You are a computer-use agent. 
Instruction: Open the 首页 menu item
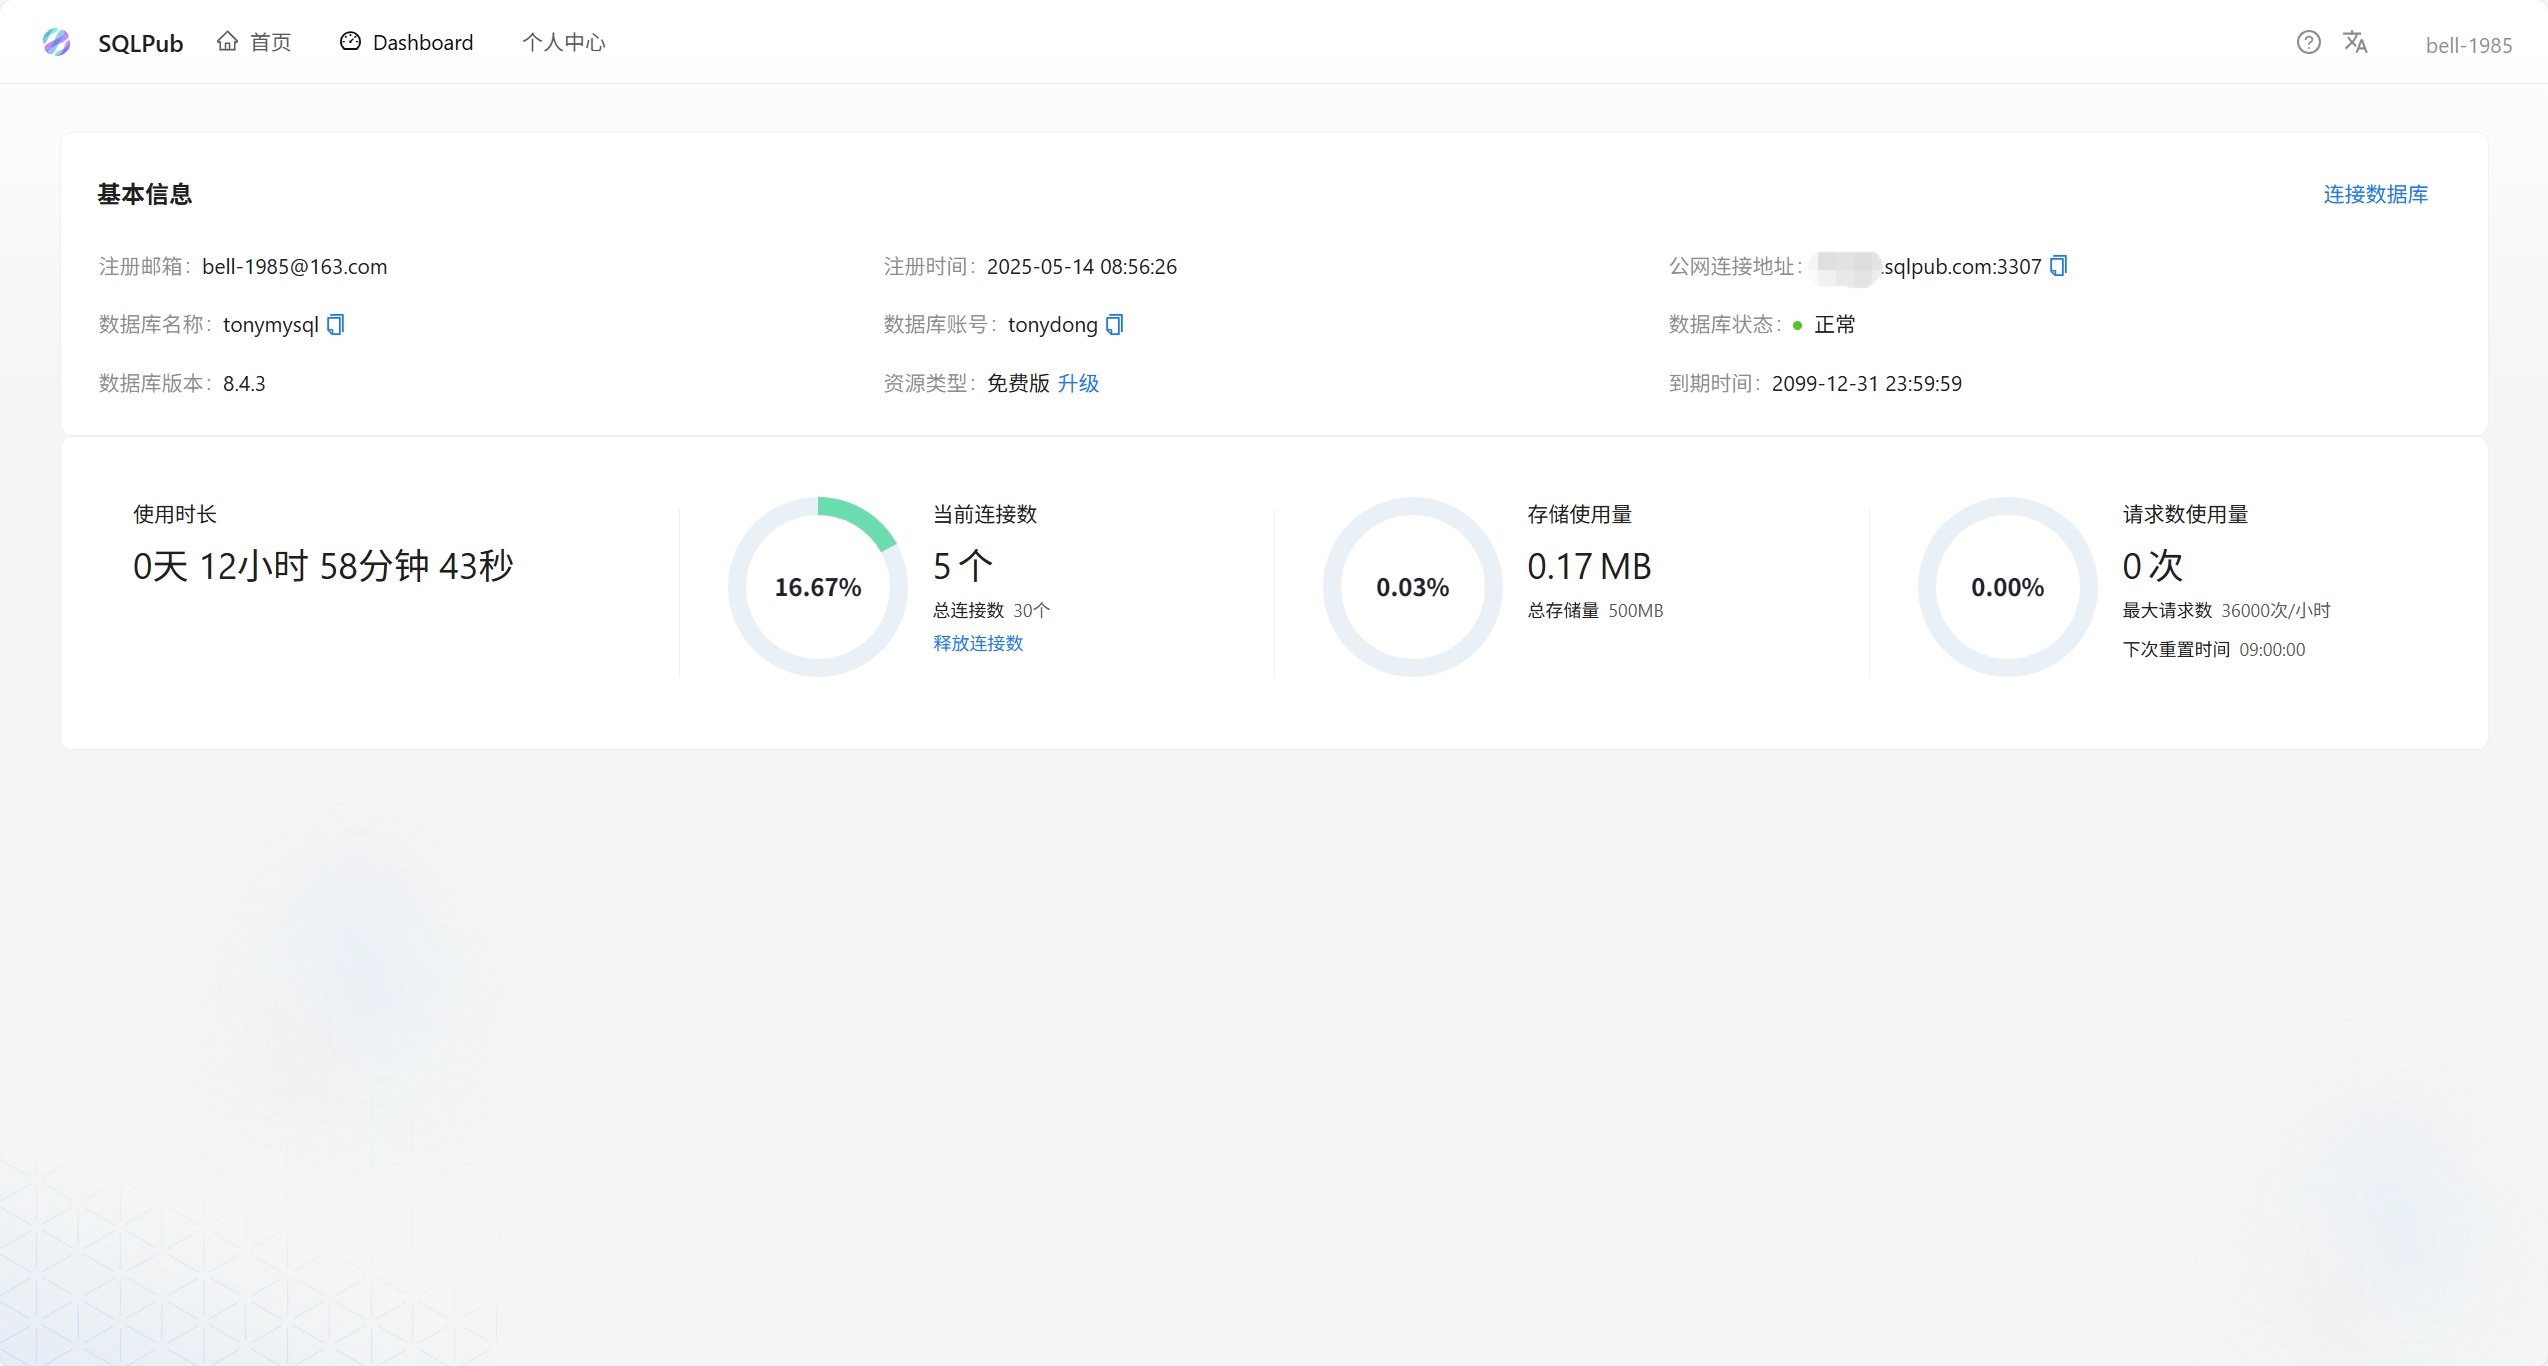[x=270, y=42]
